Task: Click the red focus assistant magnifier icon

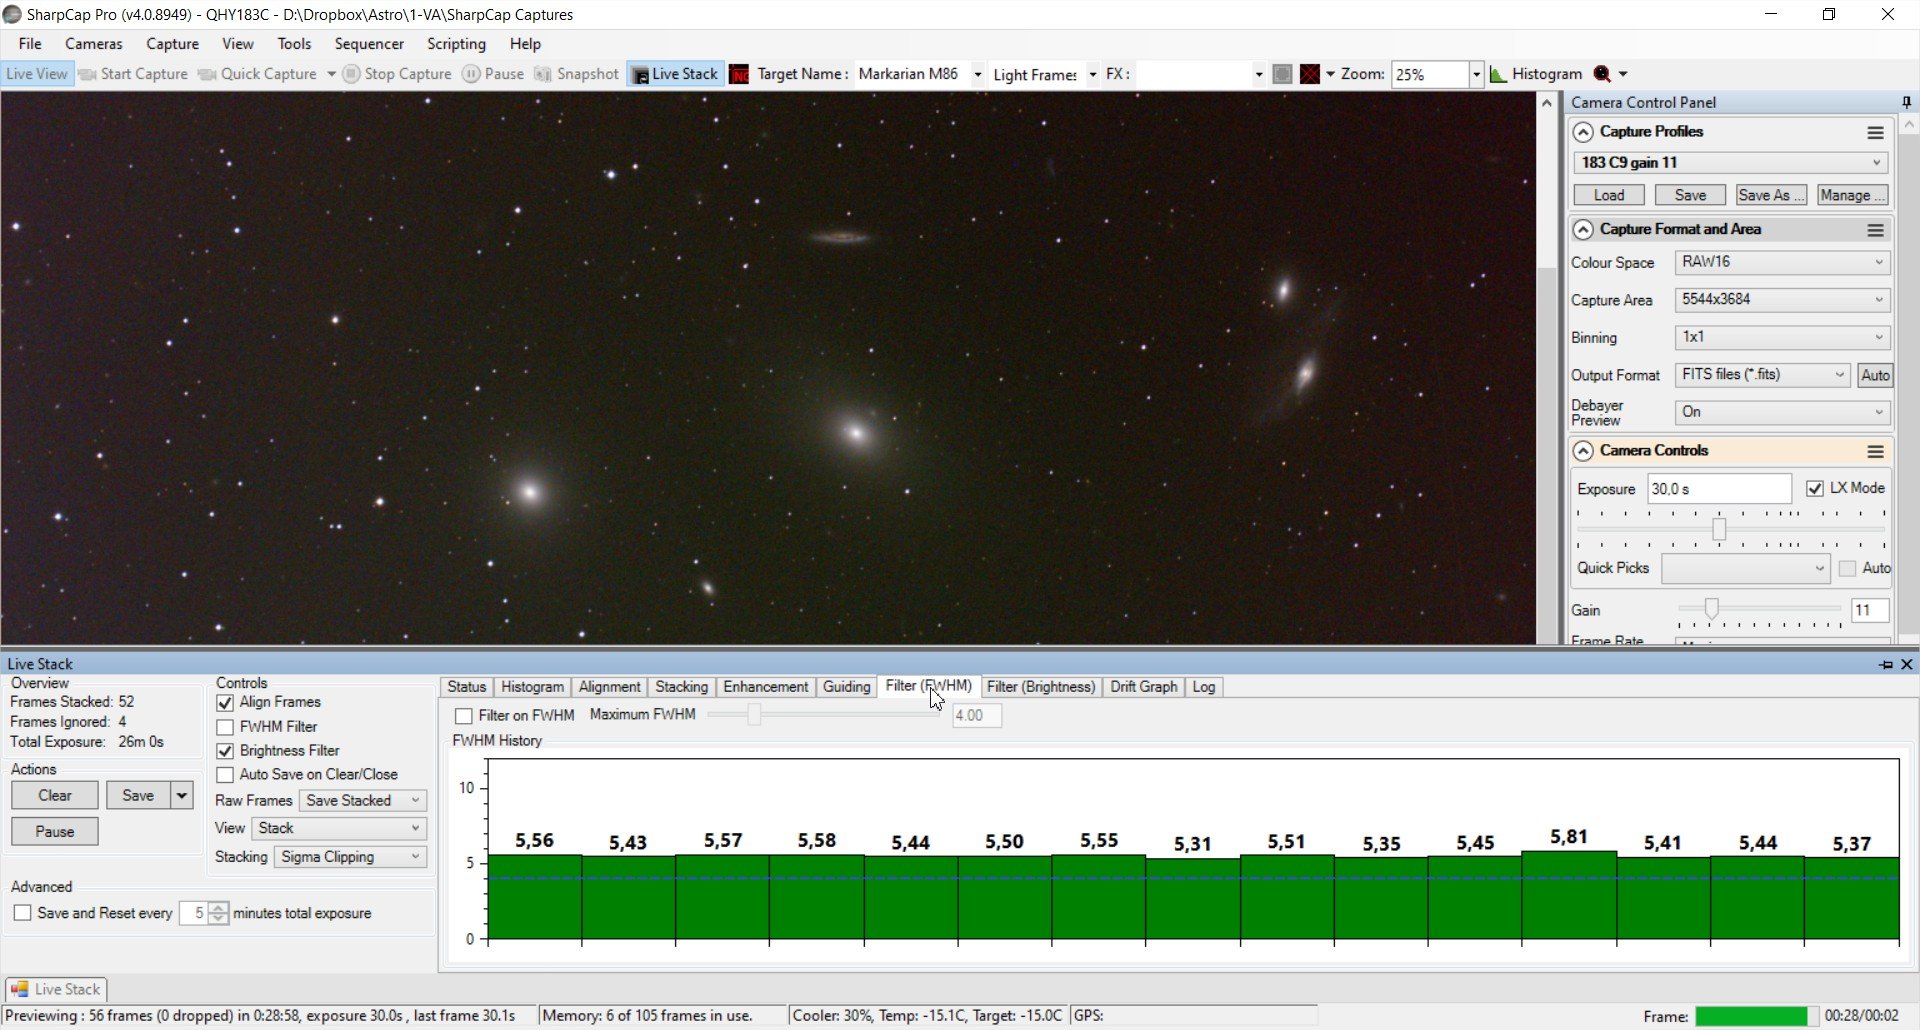Action: click(x=1602, y=74)
